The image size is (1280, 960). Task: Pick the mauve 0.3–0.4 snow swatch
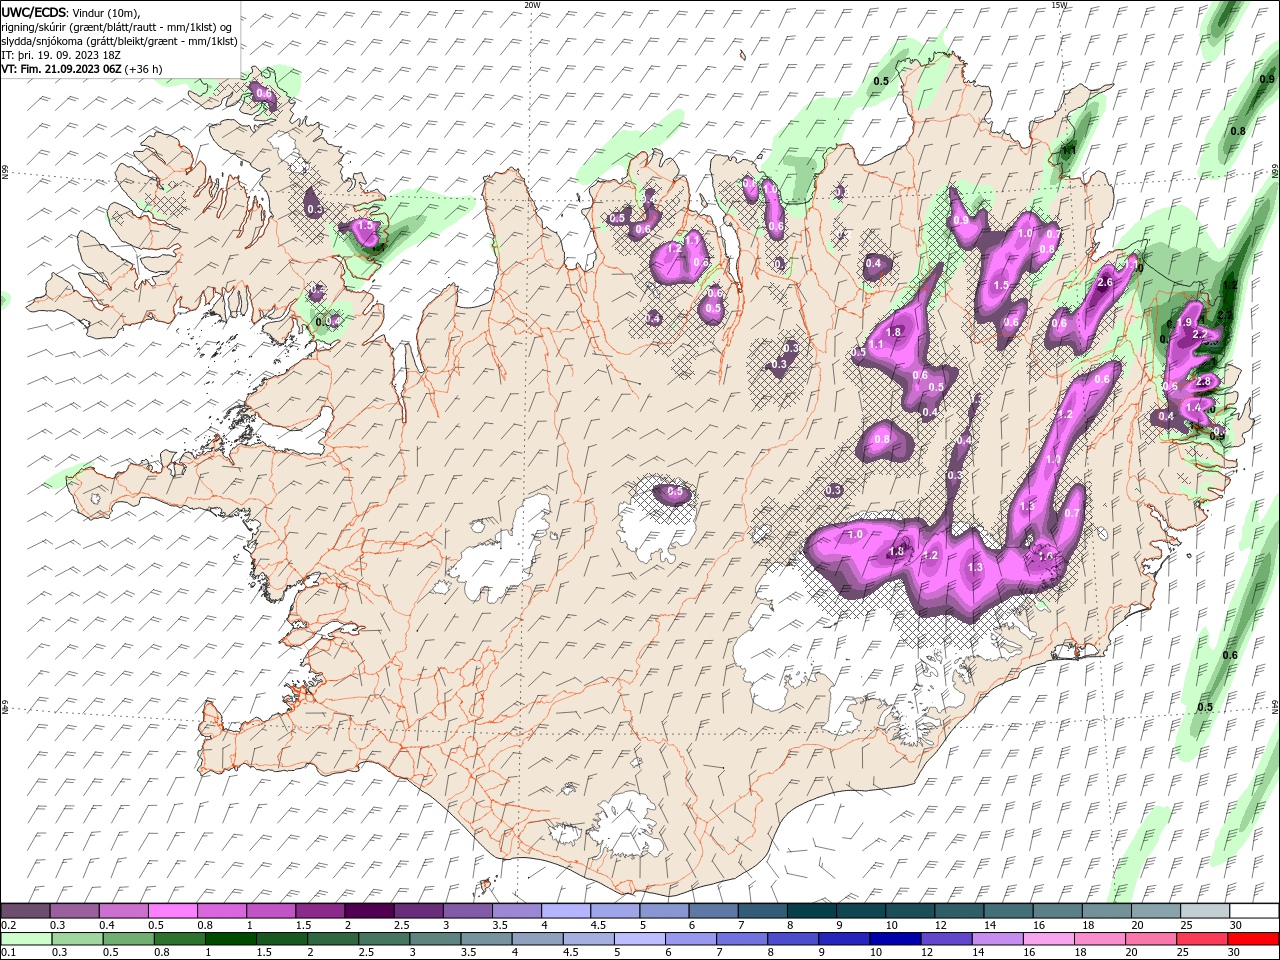pos(75,911)
